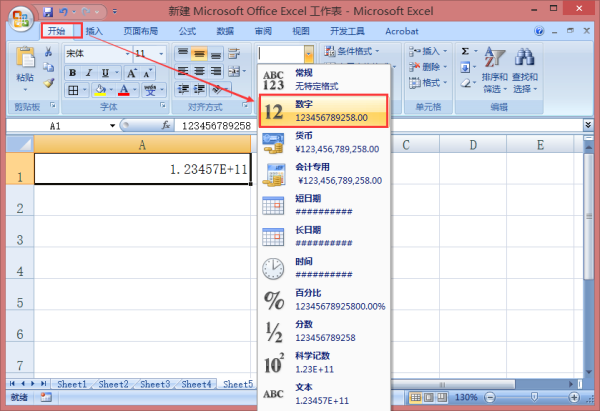Open the 插入 Insert tab
Image resolution: width=600 pixels, height=411 pixels.
tap(94, 31)
